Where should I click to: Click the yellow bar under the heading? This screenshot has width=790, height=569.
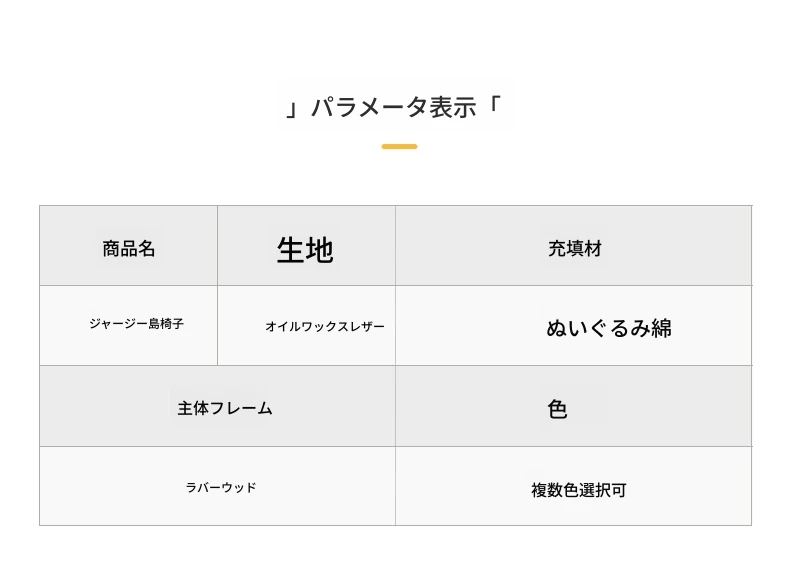click(x=399, y=147)
